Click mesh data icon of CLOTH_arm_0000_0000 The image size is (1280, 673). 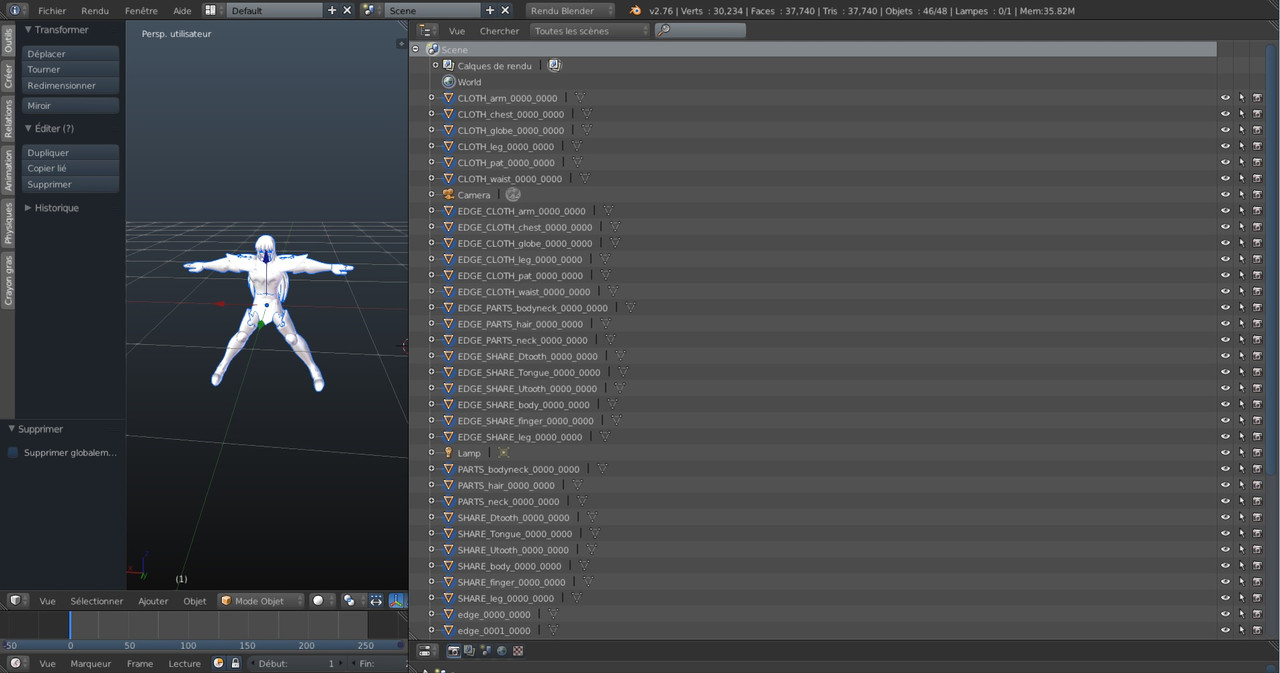coord(580,98)
